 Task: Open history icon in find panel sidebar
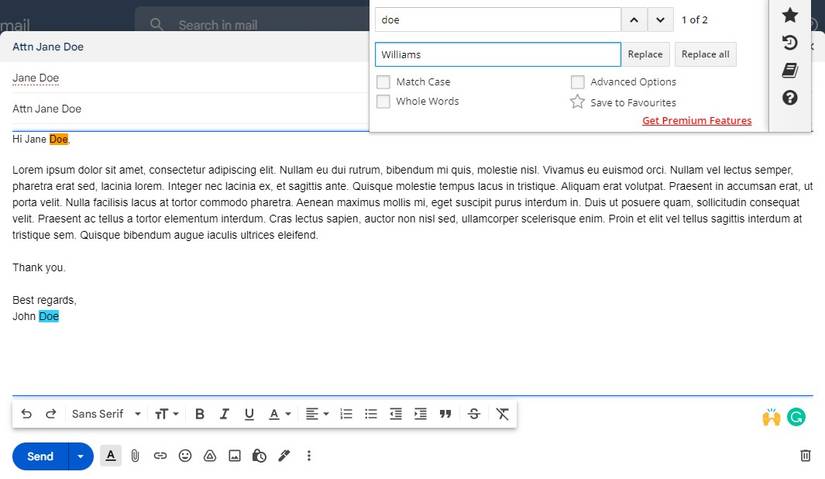[790, 43]
